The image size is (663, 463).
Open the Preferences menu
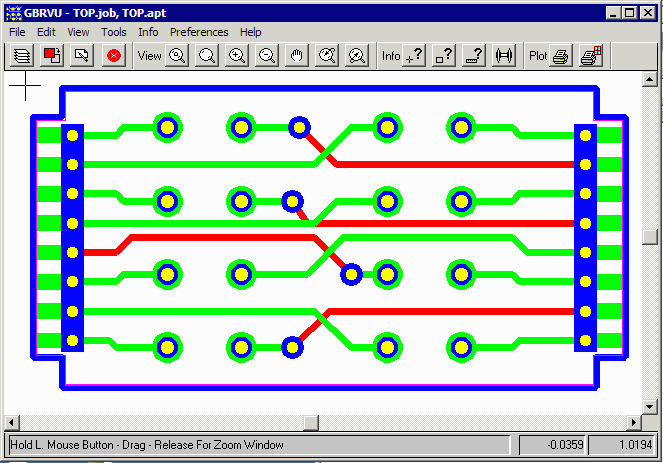(199, 32)
